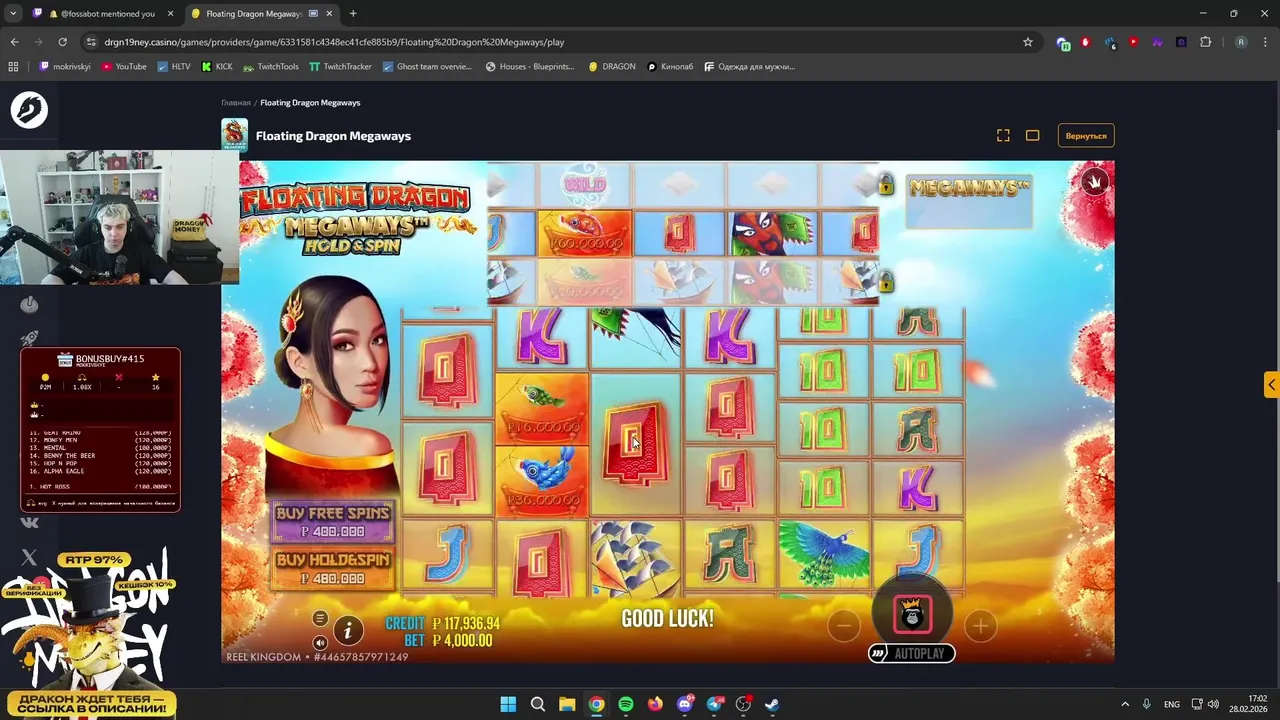Open the game info 'i' button
This screenshot has height=720, width=1280.
click(x=348, y=630)
